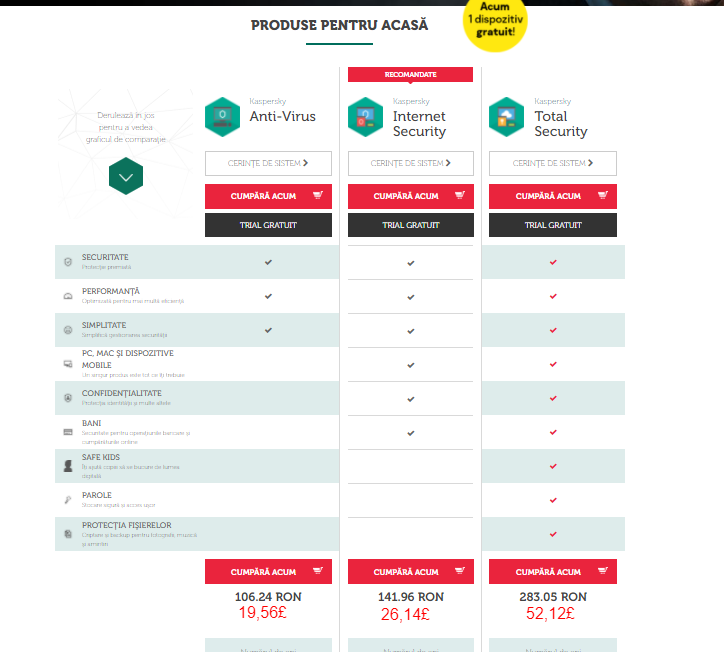Screen dimensions: 724x652
Task: Select the red Recomandate tab label
Action: click(x=410, y=74)
